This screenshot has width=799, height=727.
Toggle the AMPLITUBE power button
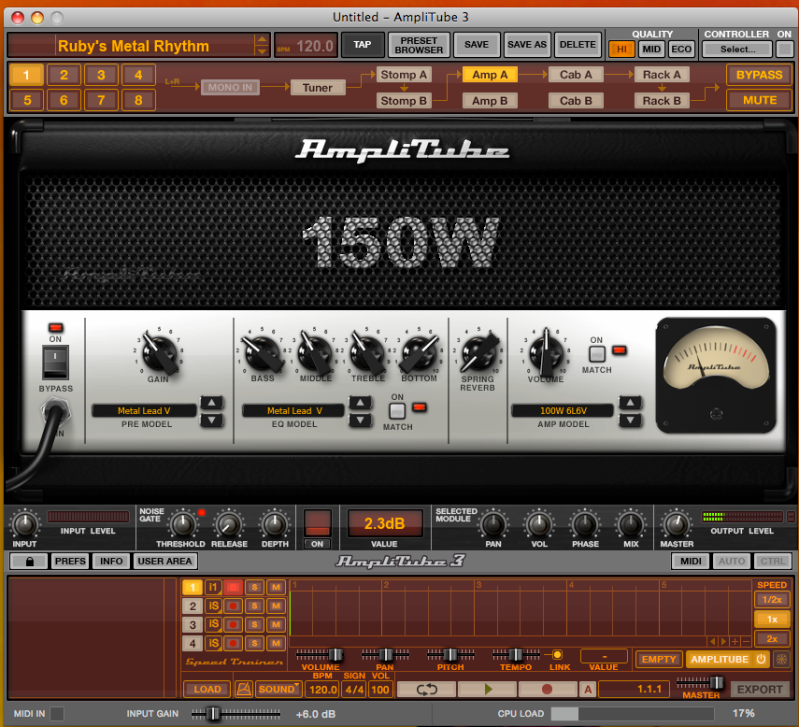coord(761,659)
